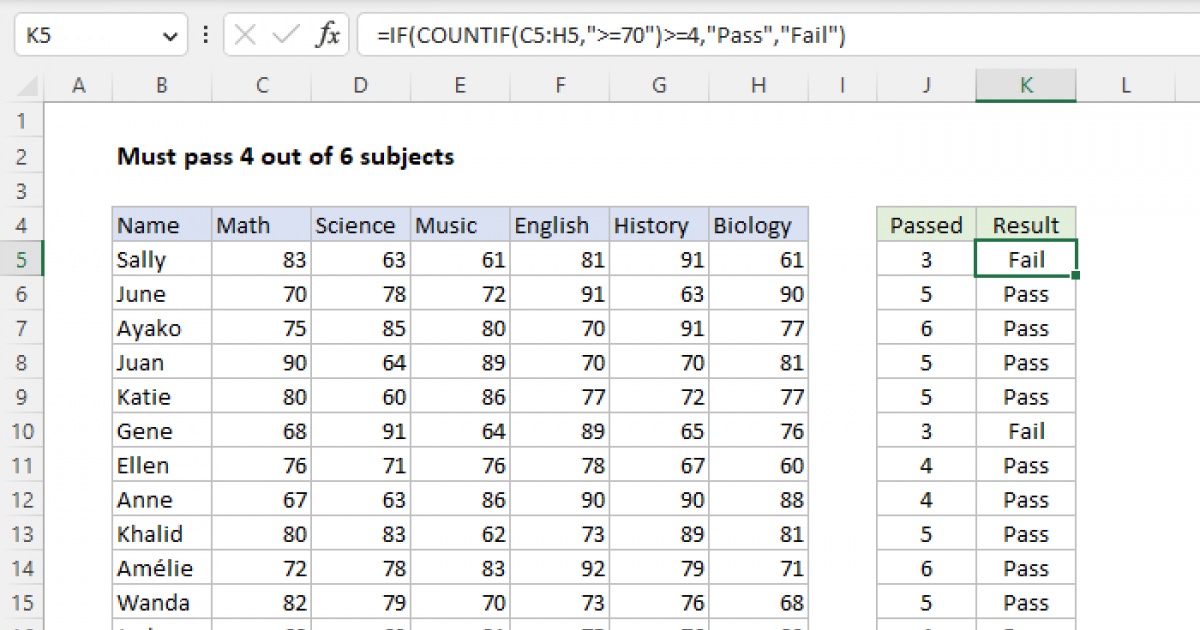The image size is (1200, 630).
Task: Click inside the Name Box showing K5
Action: click(80, 34)
